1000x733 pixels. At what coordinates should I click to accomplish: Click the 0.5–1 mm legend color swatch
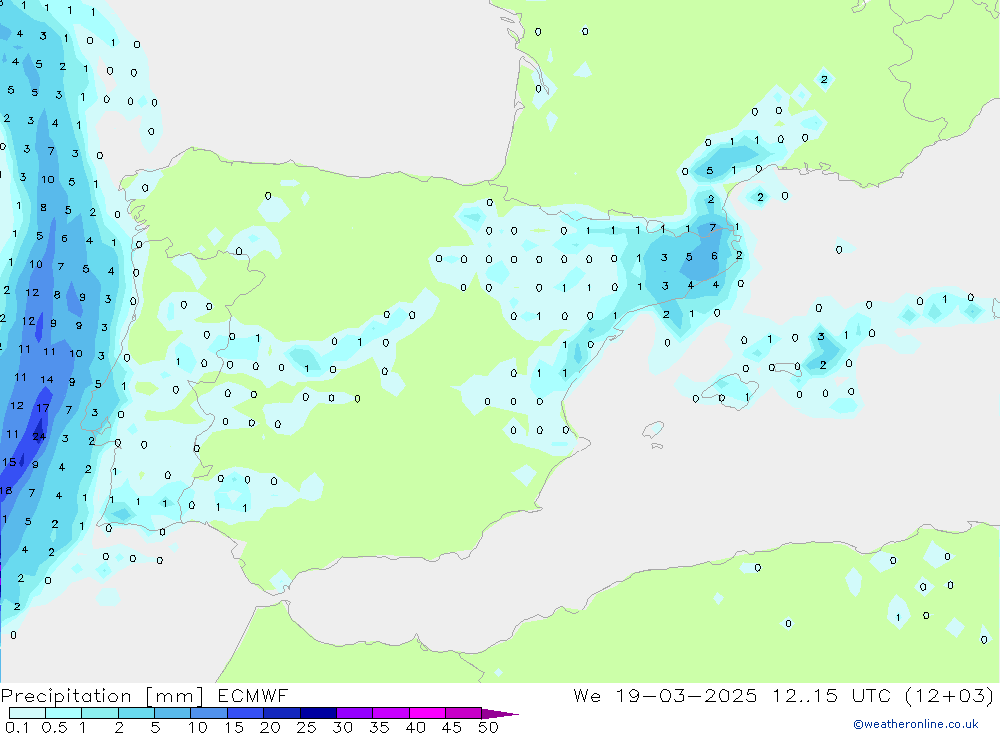coord(64,713)
